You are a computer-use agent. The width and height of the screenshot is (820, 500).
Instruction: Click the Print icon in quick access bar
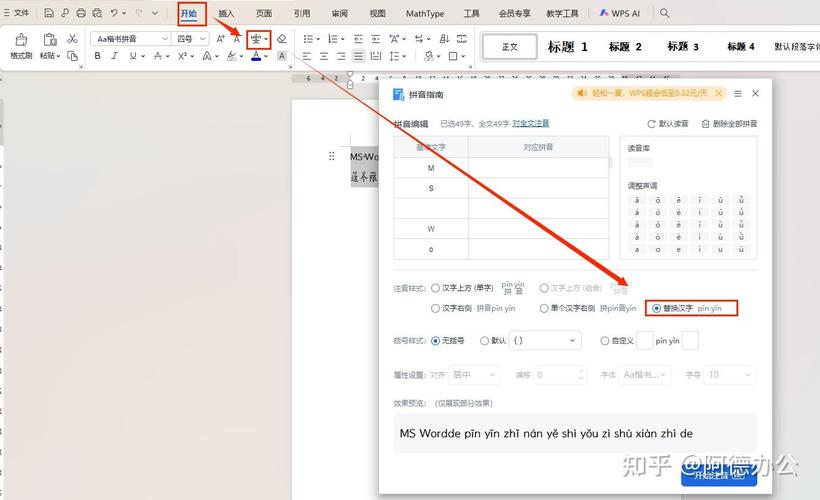[x=81, y=13]
